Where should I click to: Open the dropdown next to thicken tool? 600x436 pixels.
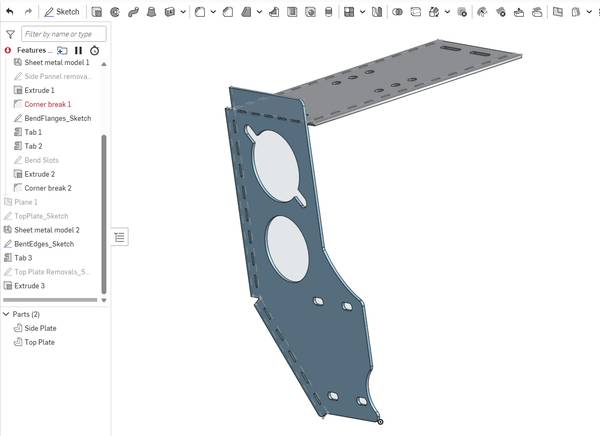click(x=183, y=12)
